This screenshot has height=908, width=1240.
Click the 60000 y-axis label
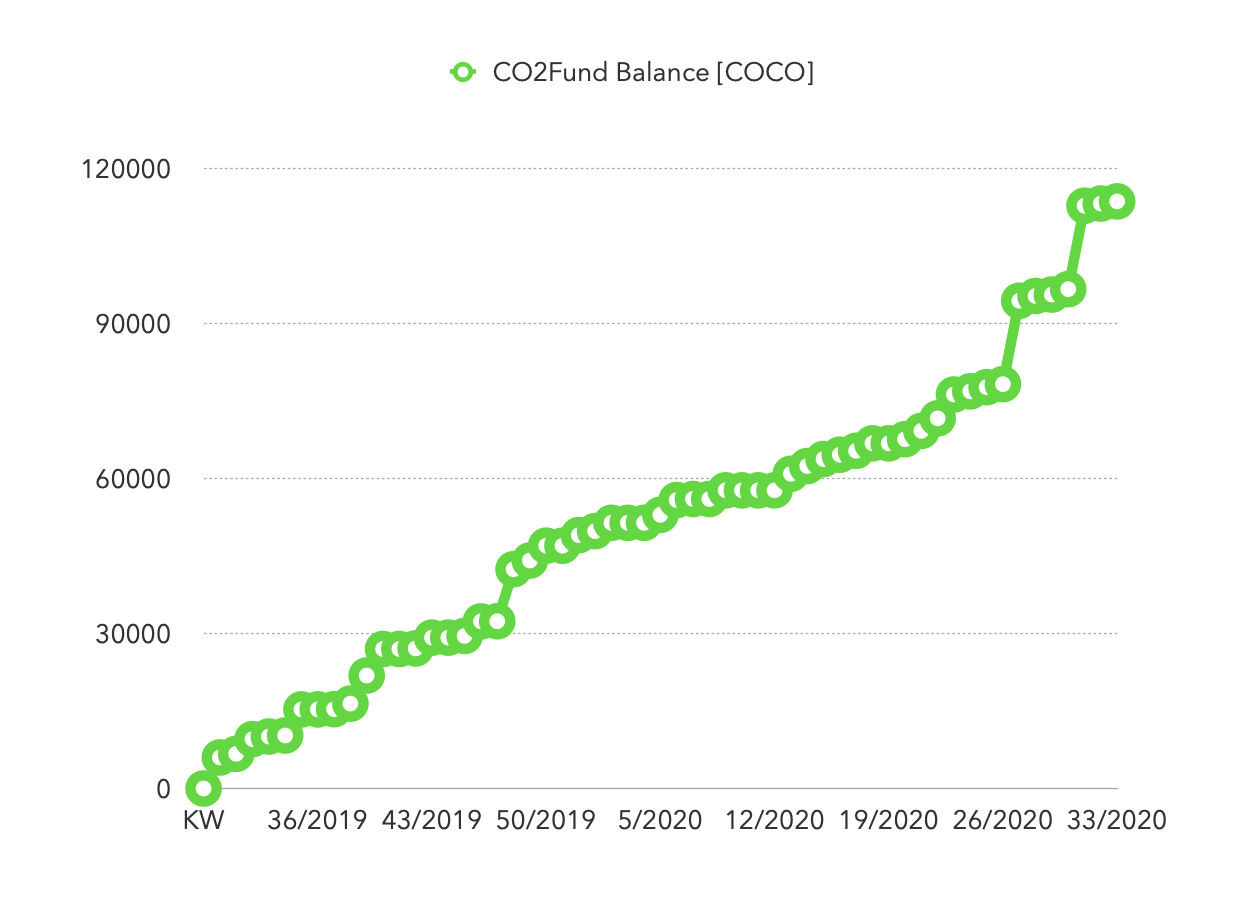point(136,479)
